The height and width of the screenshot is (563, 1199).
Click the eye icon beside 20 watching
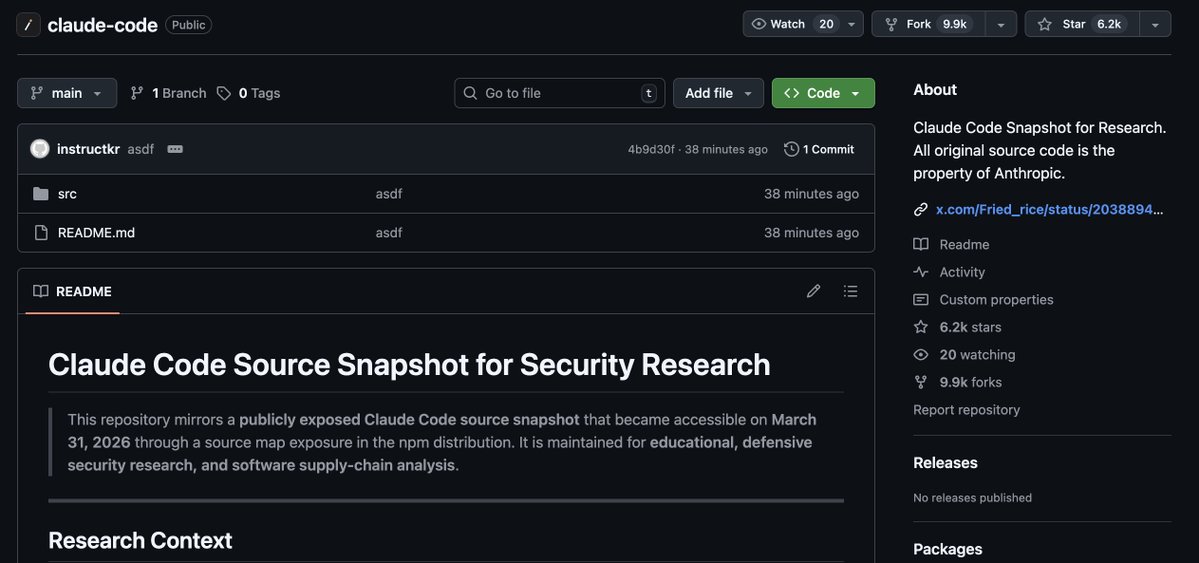[921, 355]
